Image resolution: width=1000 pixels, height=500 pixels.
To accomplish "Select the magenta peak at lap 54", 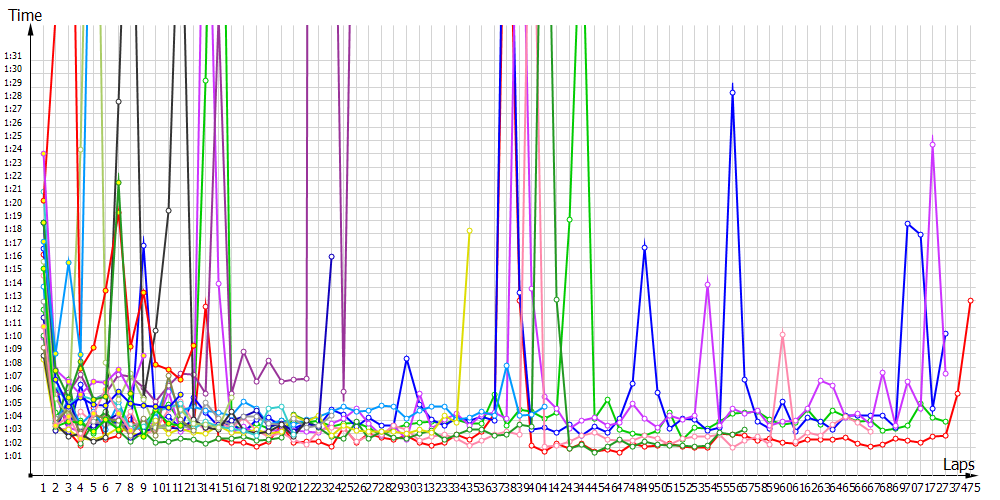I will pos(707,285).
